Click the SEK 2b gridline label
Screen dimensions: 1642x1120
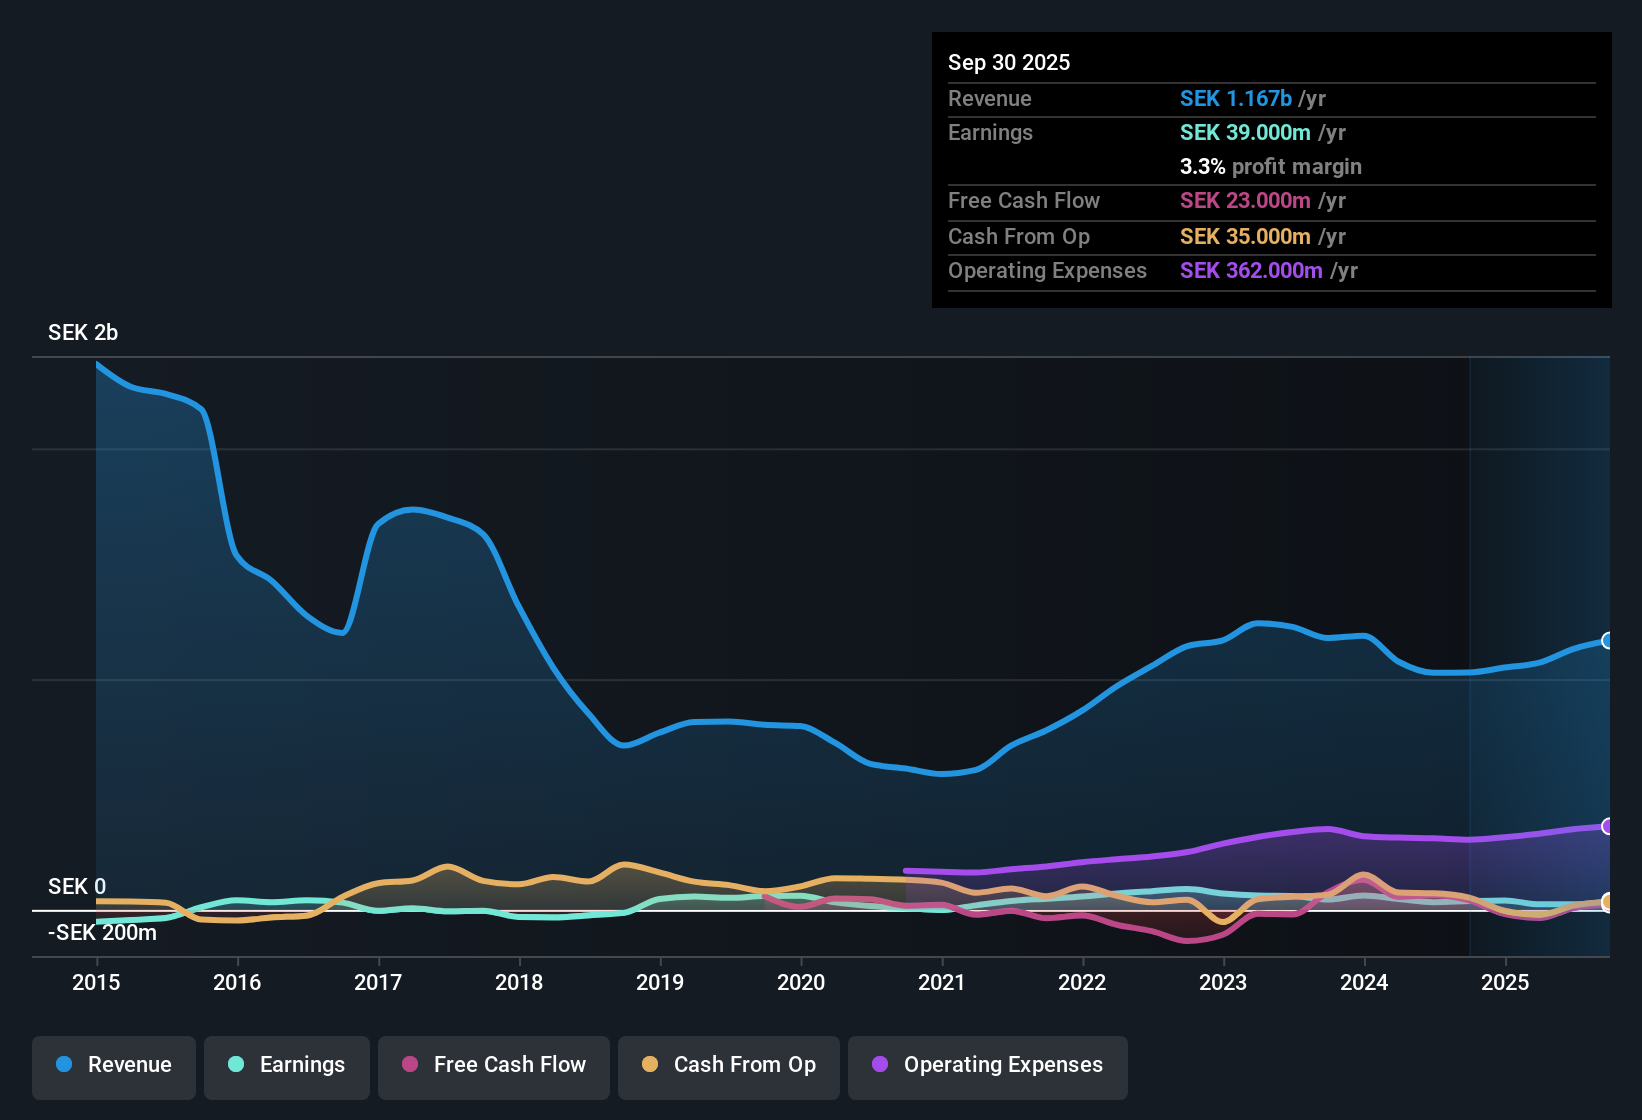(82, 332)
